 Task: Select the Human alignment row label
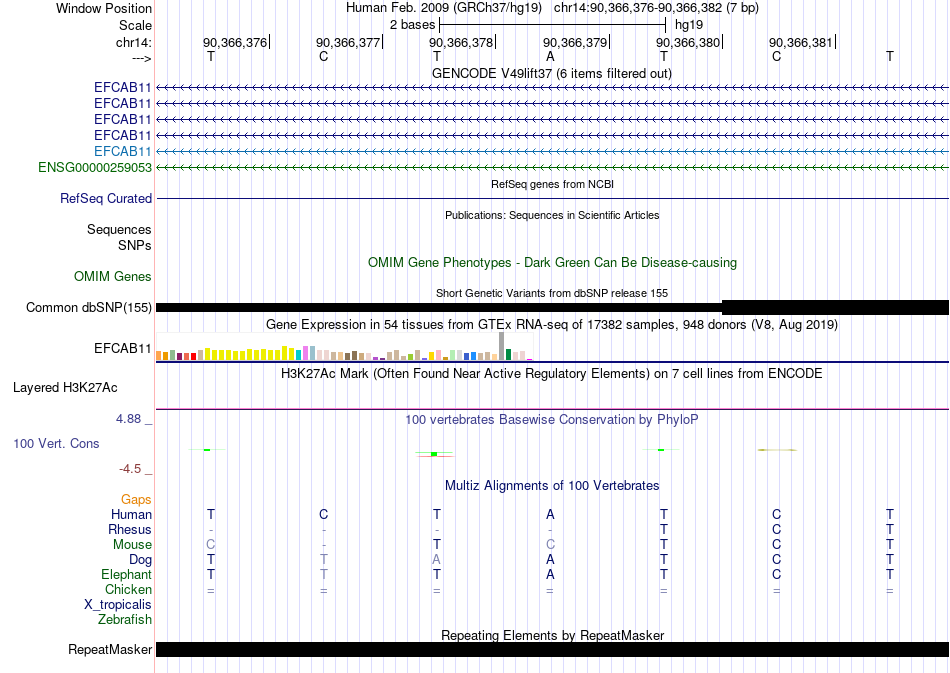click(131, 514)
